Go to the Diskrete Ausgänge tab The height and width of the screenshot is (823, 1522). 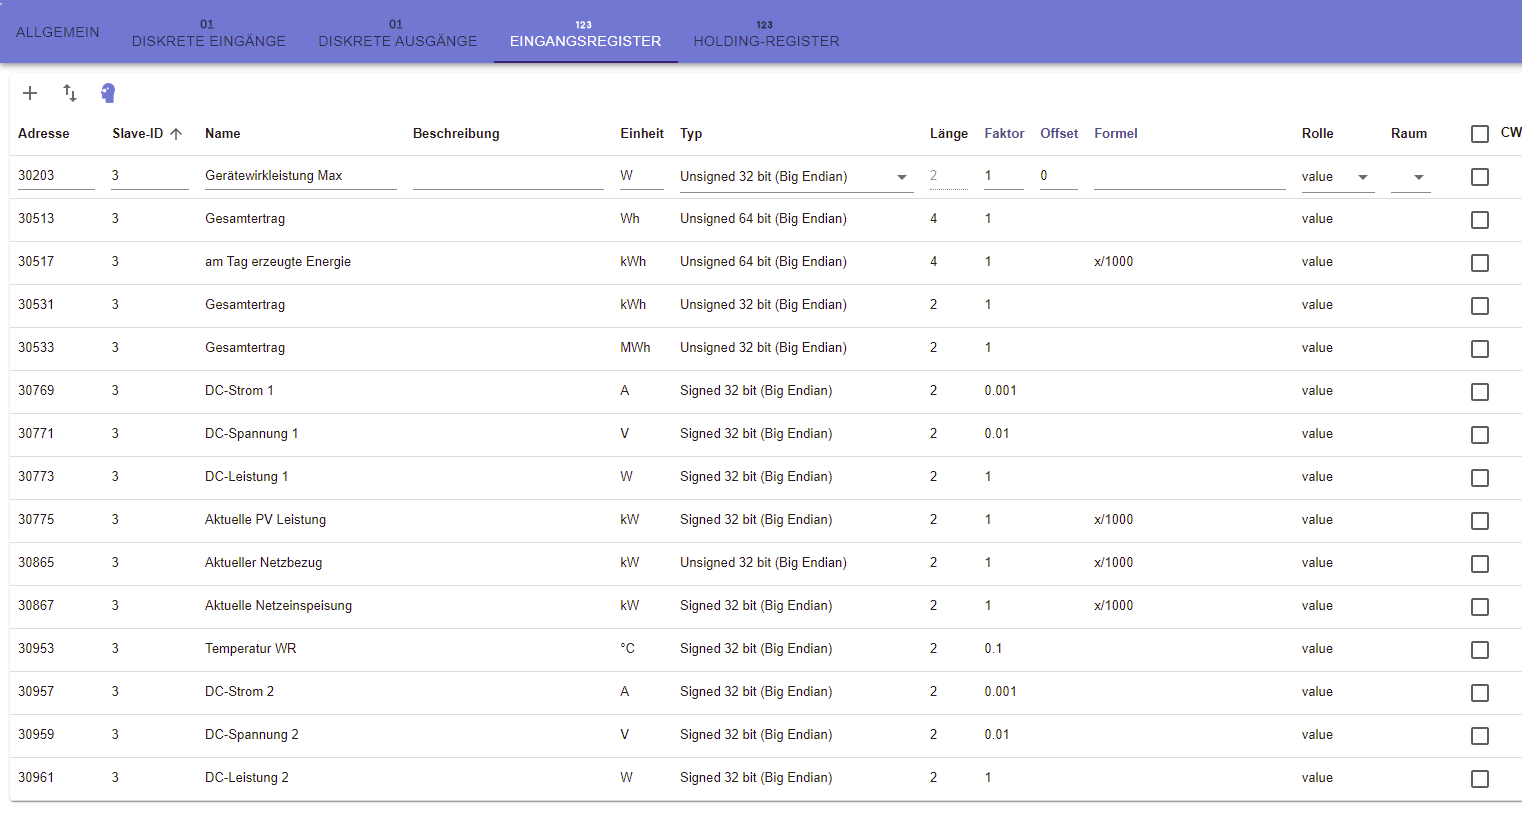click(398, 32)
